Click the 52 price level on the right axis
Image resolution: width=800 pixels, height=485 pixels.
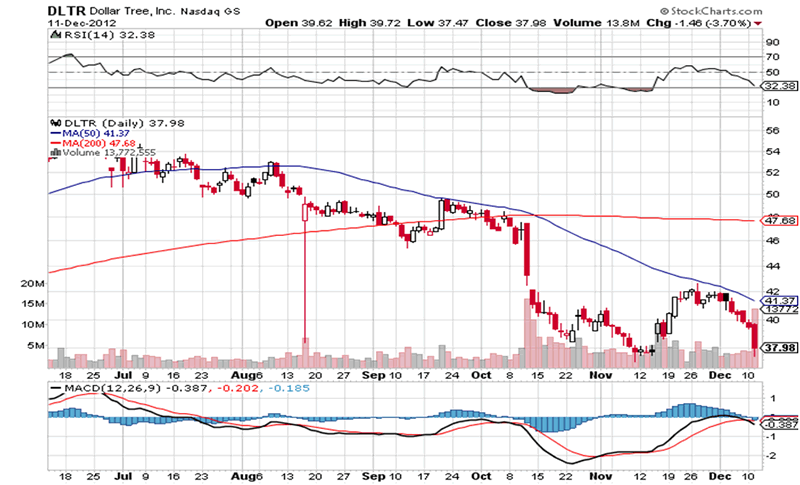[772, 172]
